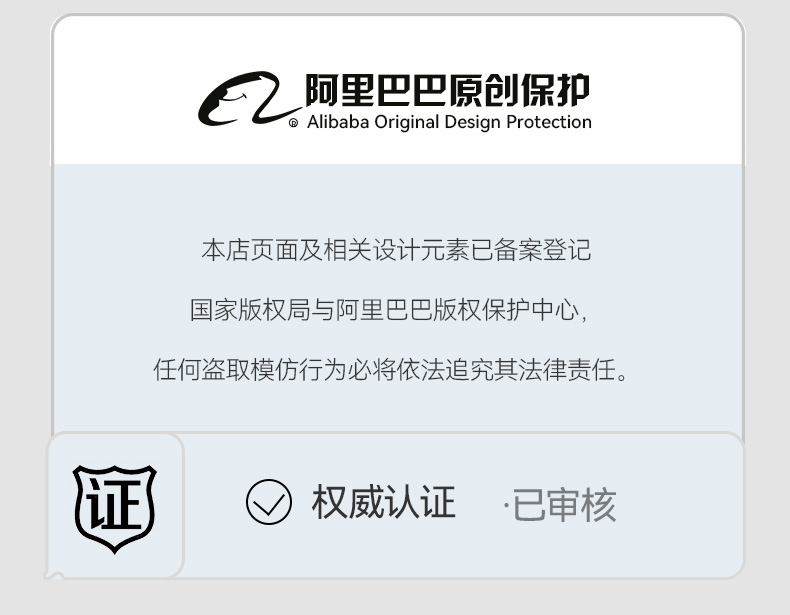Click the rounded box around shield badge
The image size is (790, 615).
click(115, 505)
